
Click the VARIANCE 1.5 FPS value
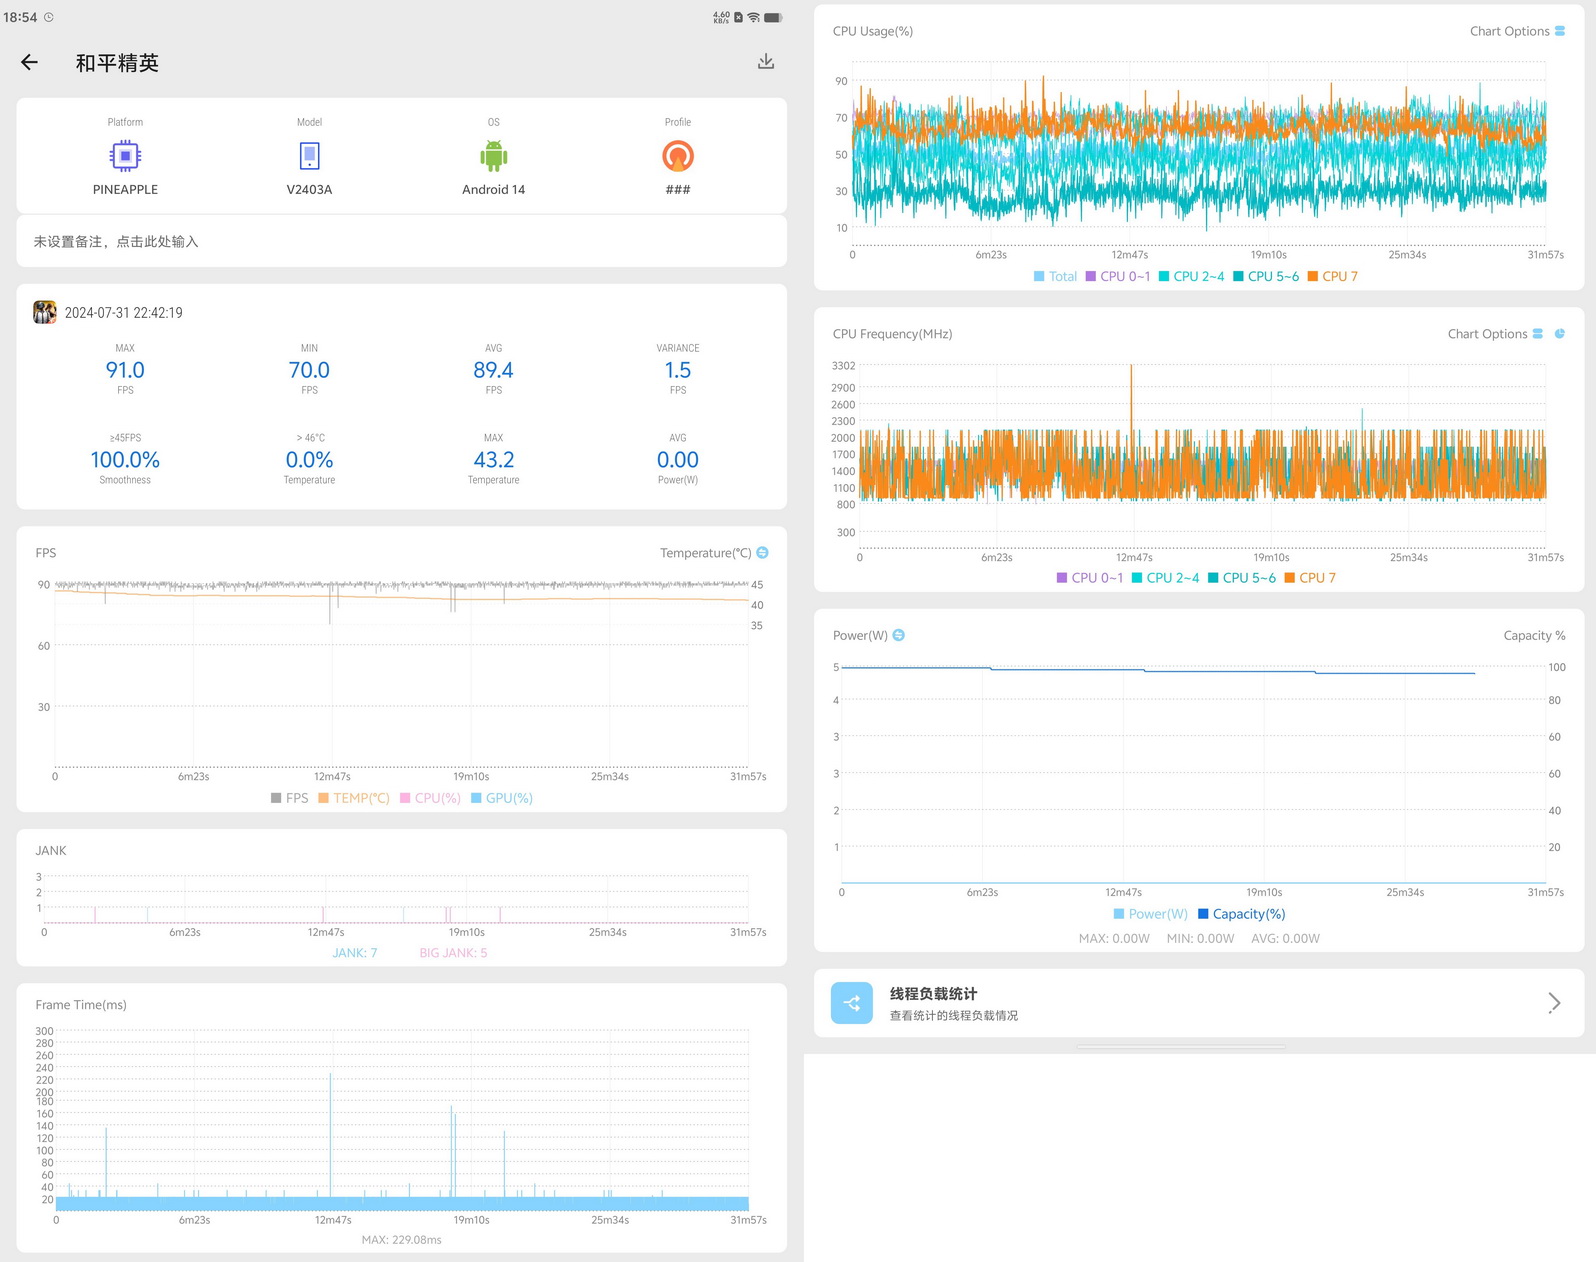(678, 370)
